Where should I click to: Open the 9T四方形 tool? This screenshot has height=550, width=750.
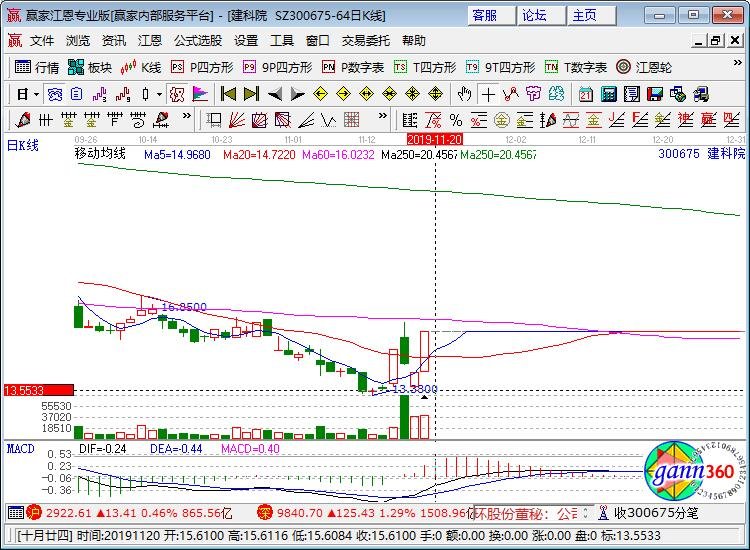(500, 67)
